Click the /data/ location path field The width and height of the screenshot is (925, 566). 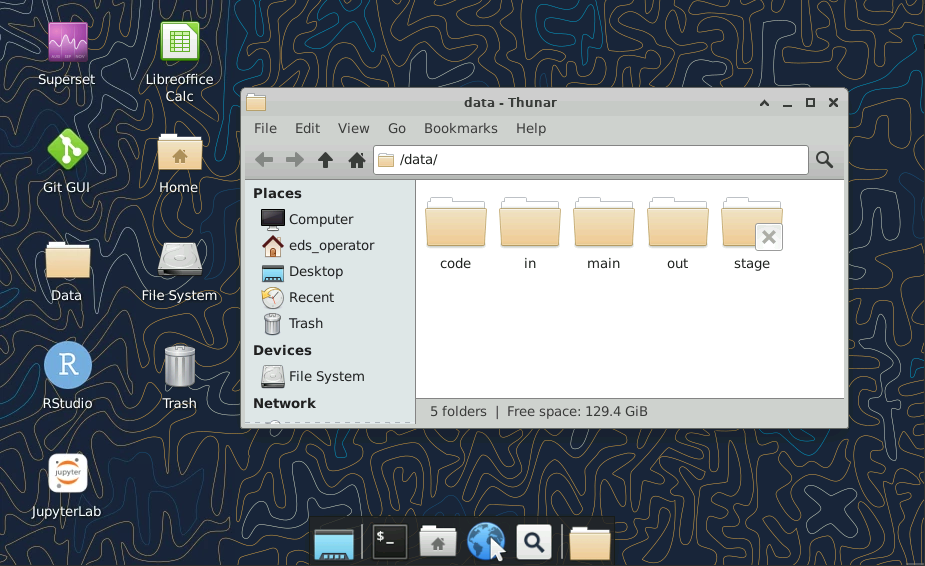591,160
